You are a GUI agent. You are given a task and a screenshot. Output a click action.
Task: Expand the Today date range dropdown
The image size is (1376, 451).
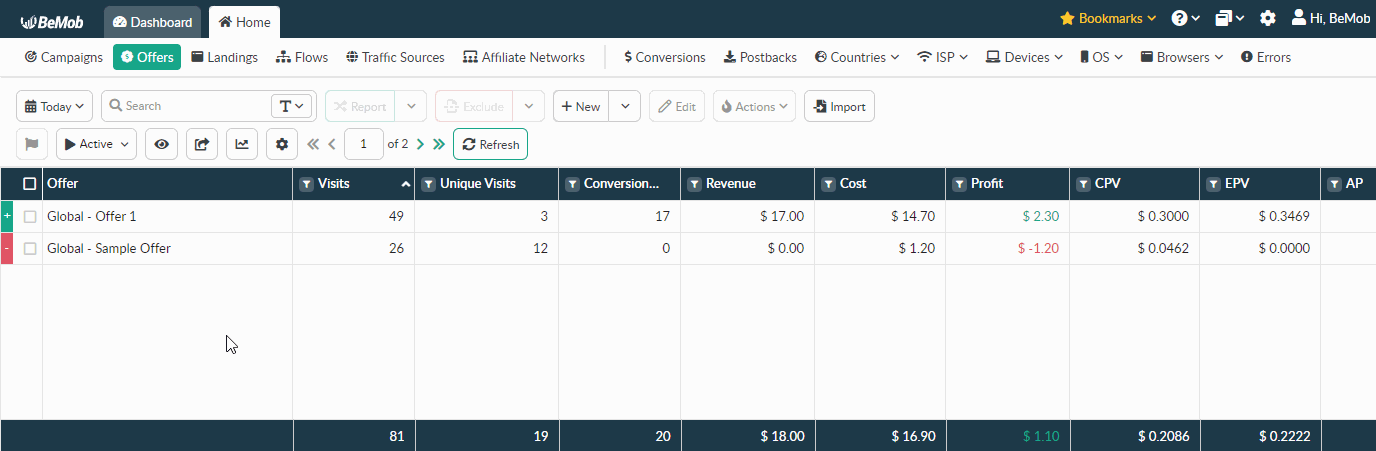[x=55, y=106]
